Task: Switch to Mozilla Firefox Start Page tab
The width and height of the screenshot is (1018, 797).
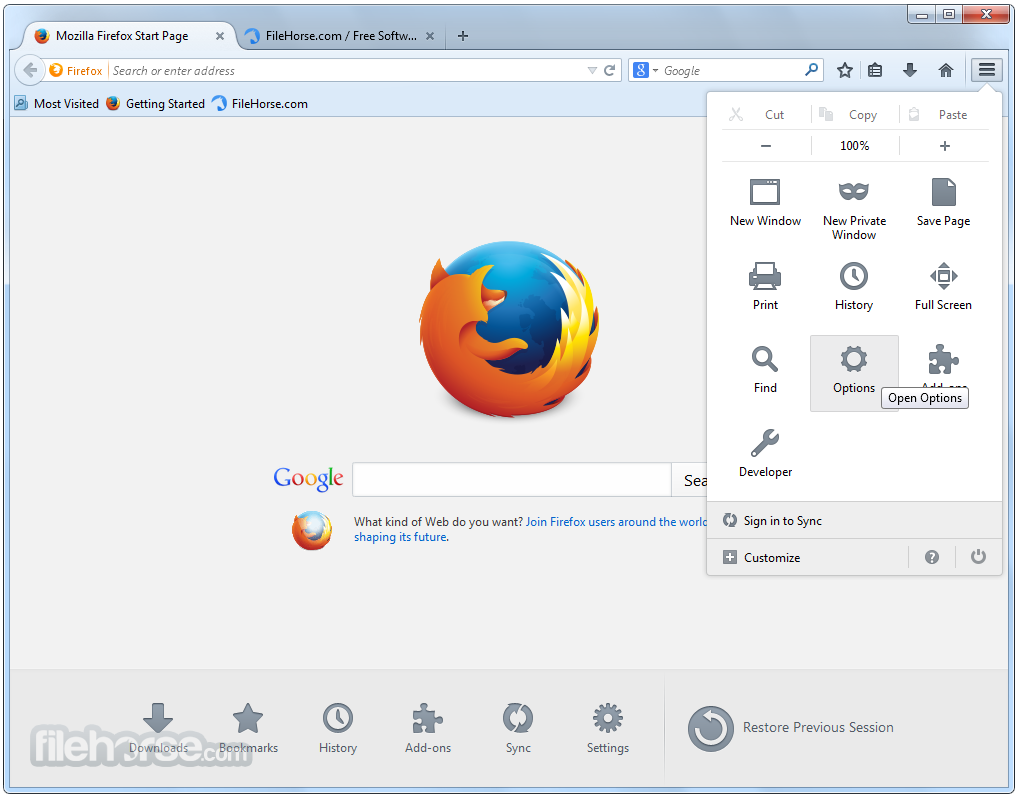Action: (x=122, y=36)
